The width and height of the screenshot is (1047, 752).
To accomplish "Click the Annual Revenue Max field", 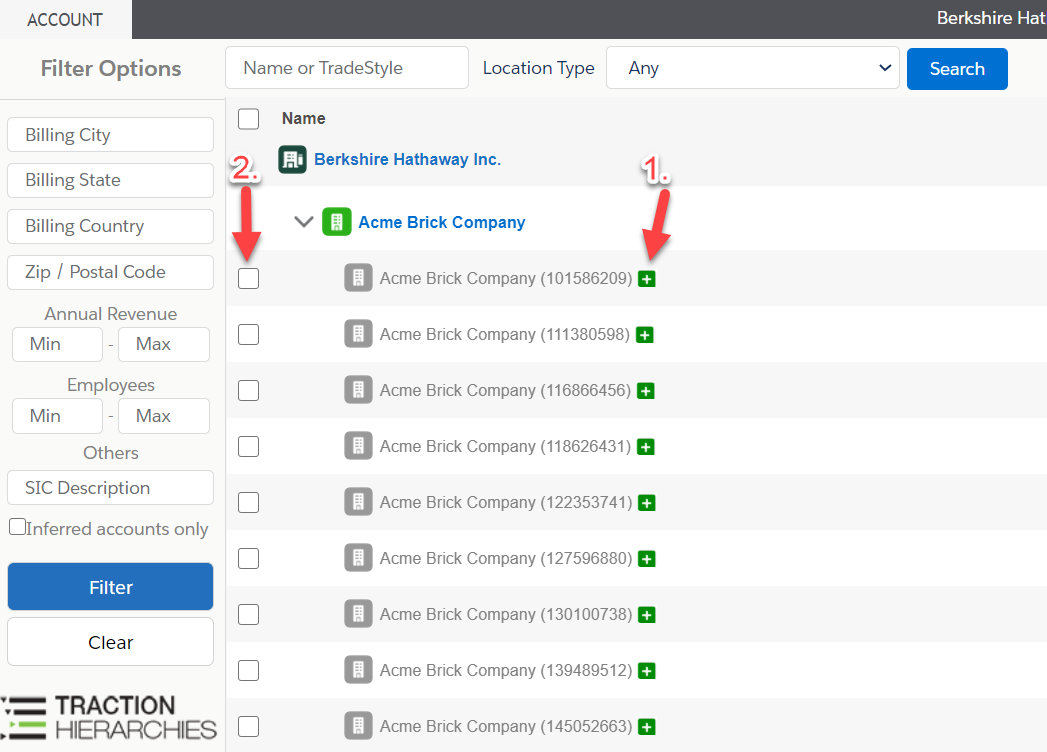I will tap(164, 345).
